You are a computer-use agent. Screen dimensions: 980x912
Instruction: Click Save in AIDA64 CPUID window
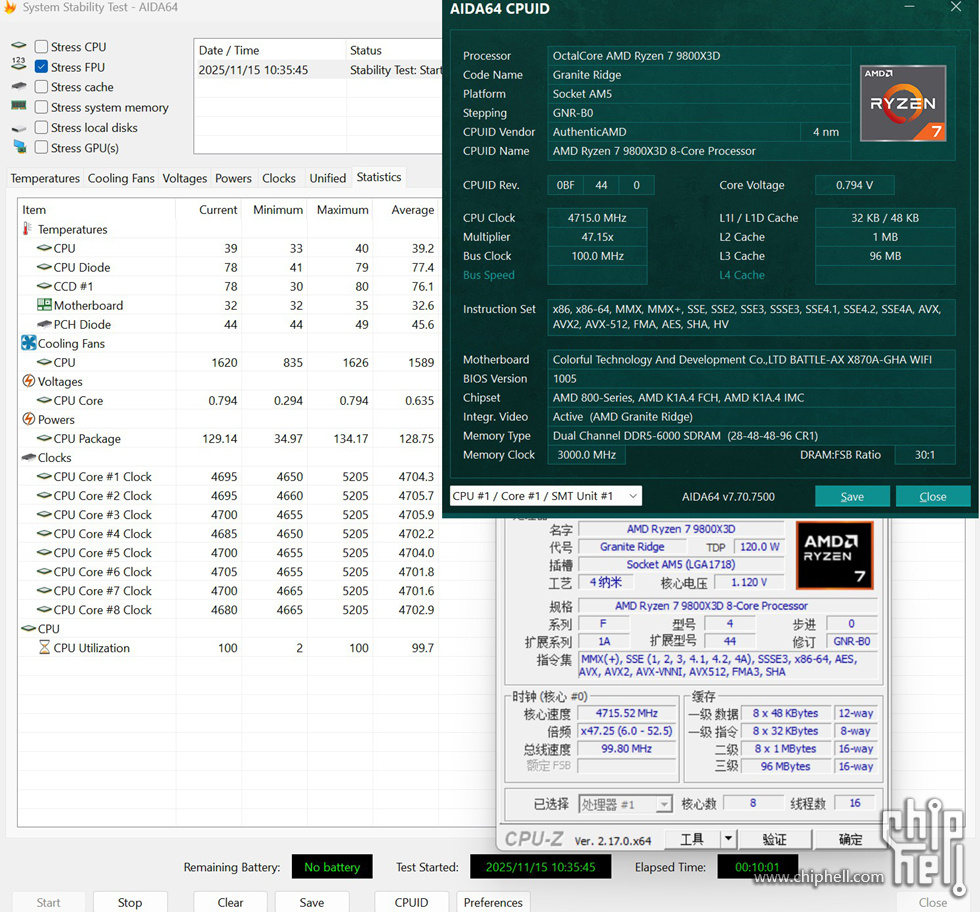852,496
